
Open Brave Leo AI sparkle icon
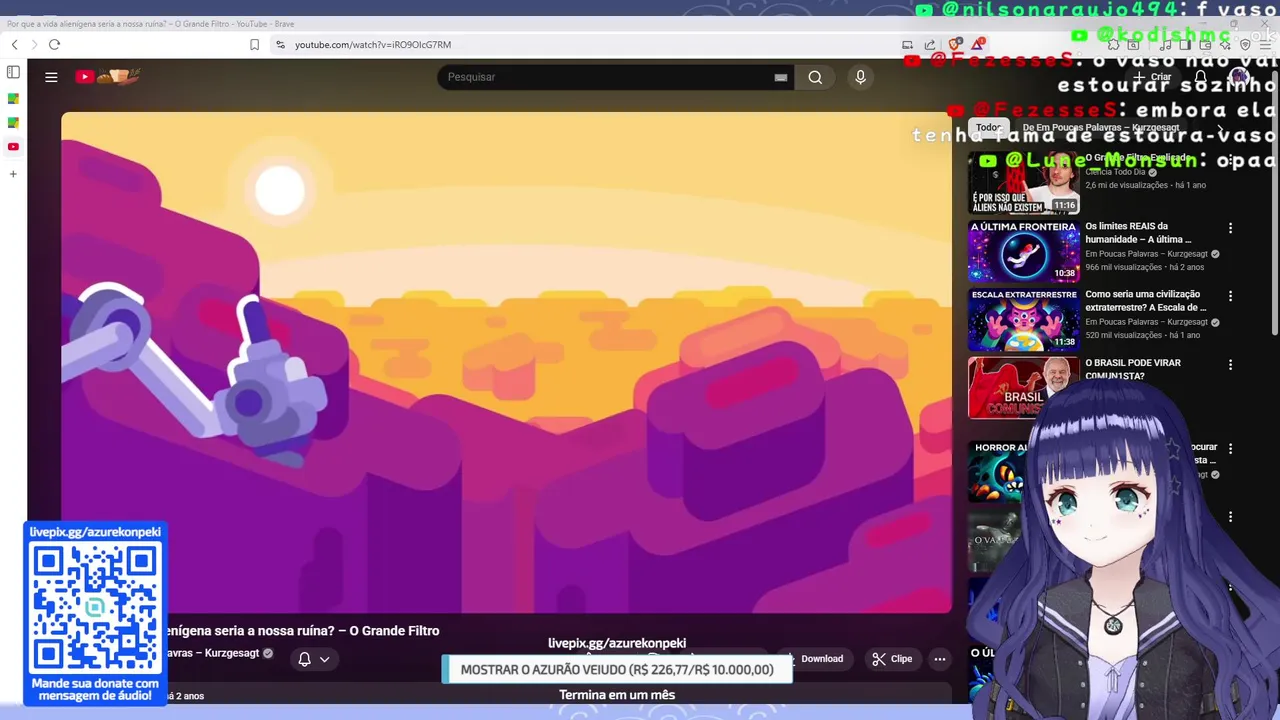tap(1226, 45)
